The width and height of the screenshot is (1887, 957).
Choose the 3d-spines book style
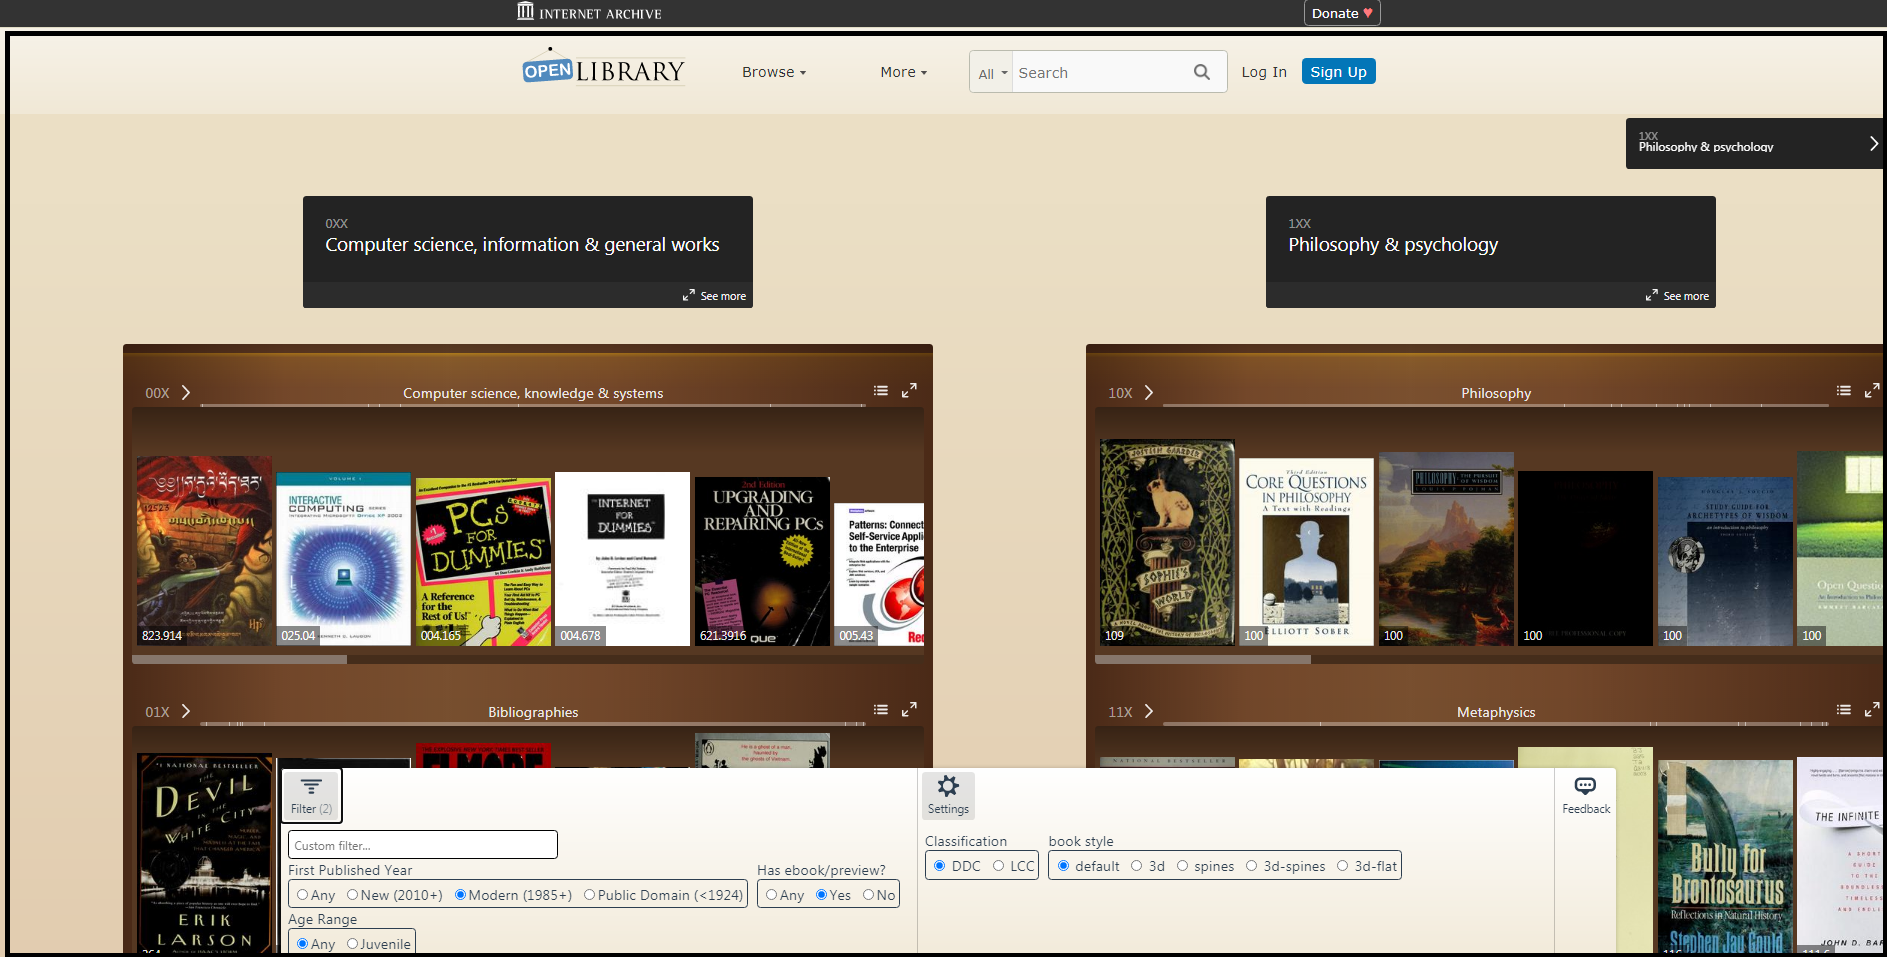tap(1252, 865)
